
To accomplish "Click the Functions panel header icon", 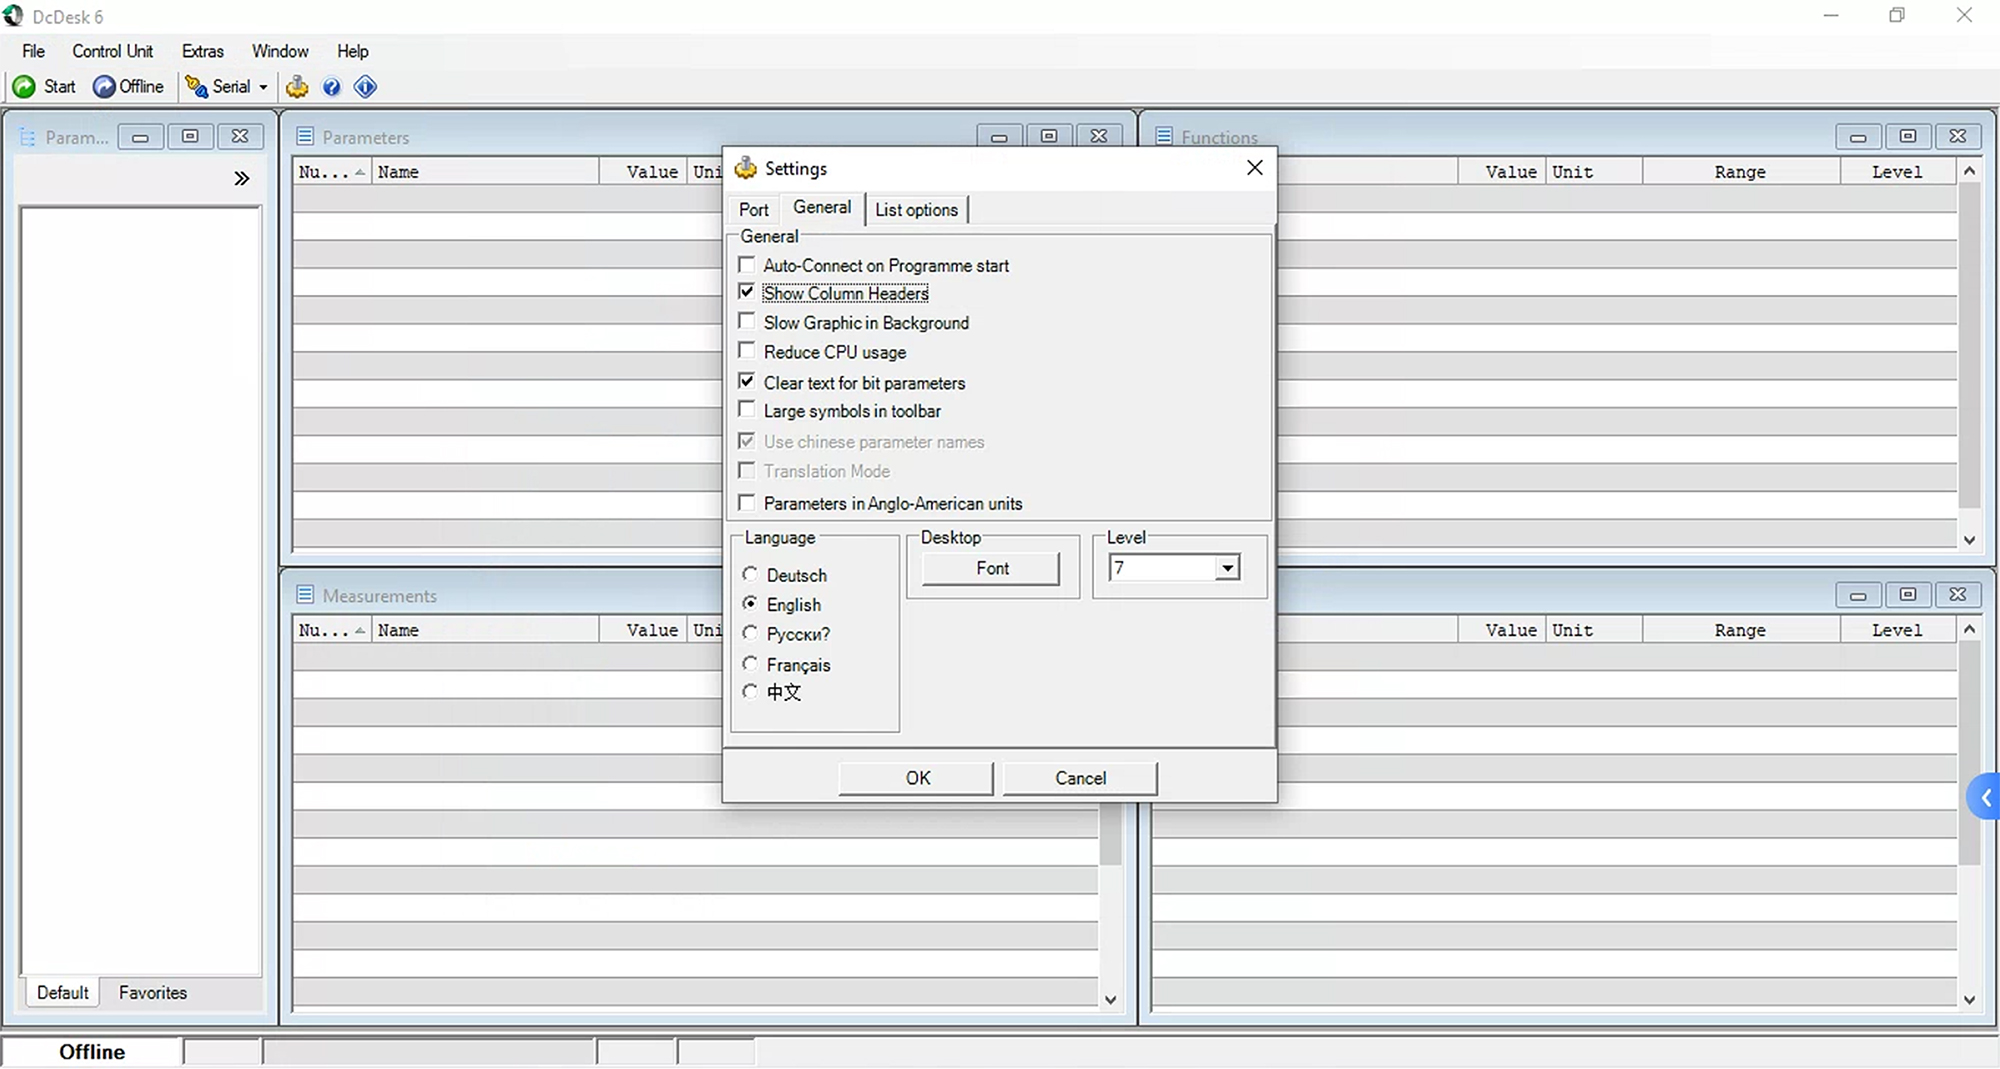I will [x=1164, y=137].
